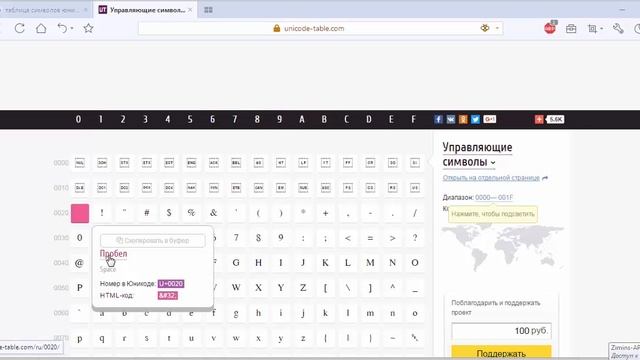
Task: Open dropdown arrow beside undo icon
Action: point(72,28)
